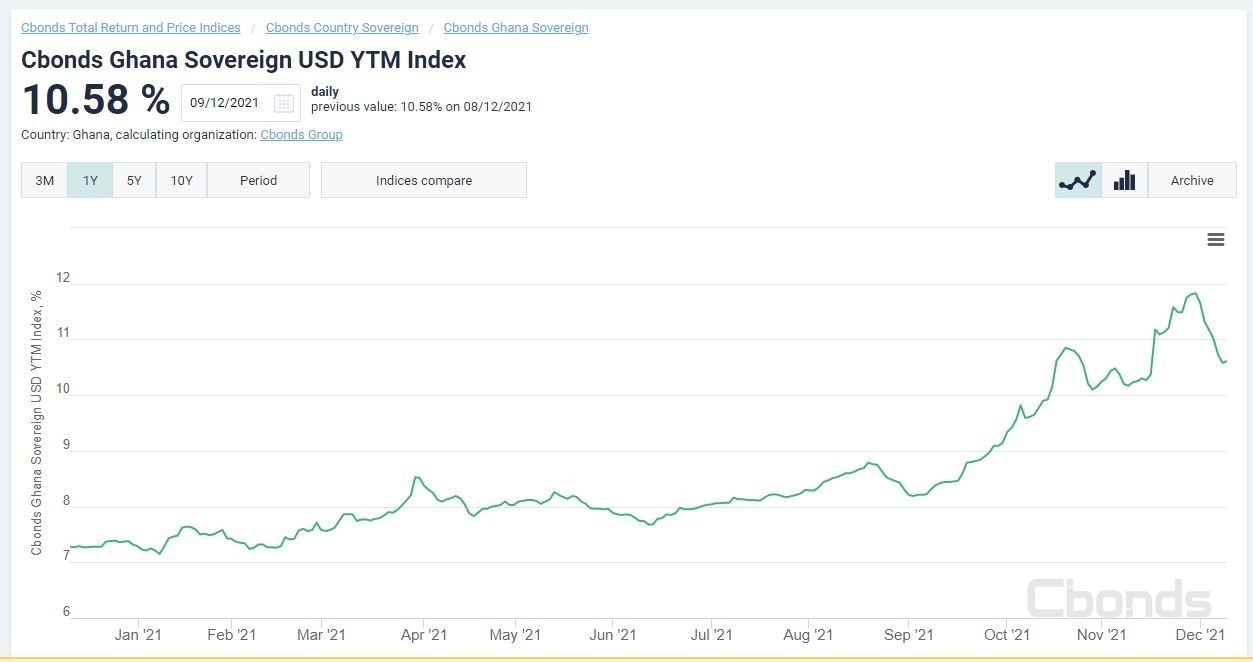Image resolution: width=1253 pixels, height=662 pixels.
Task: Click the Feb '21 axis label
Action: [233, 635]
